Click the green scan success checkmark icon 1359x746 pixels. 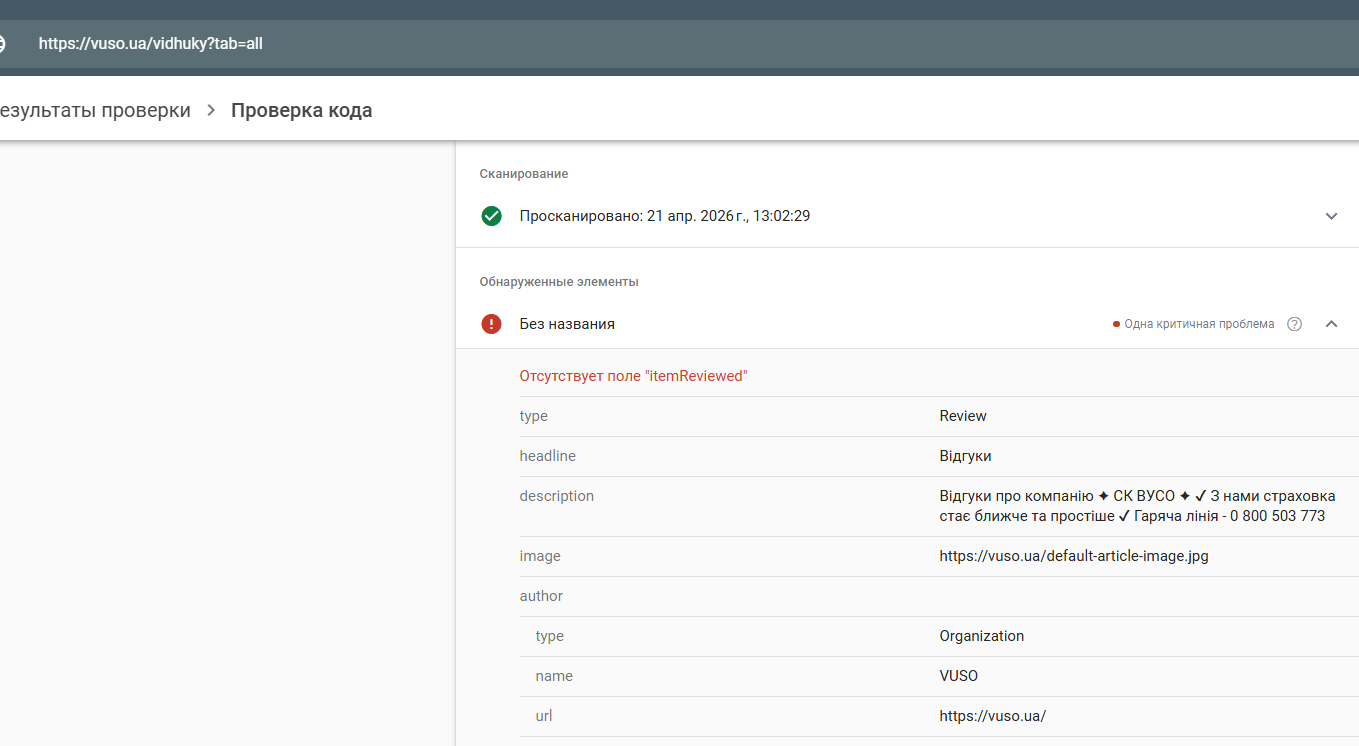[491, 216]
